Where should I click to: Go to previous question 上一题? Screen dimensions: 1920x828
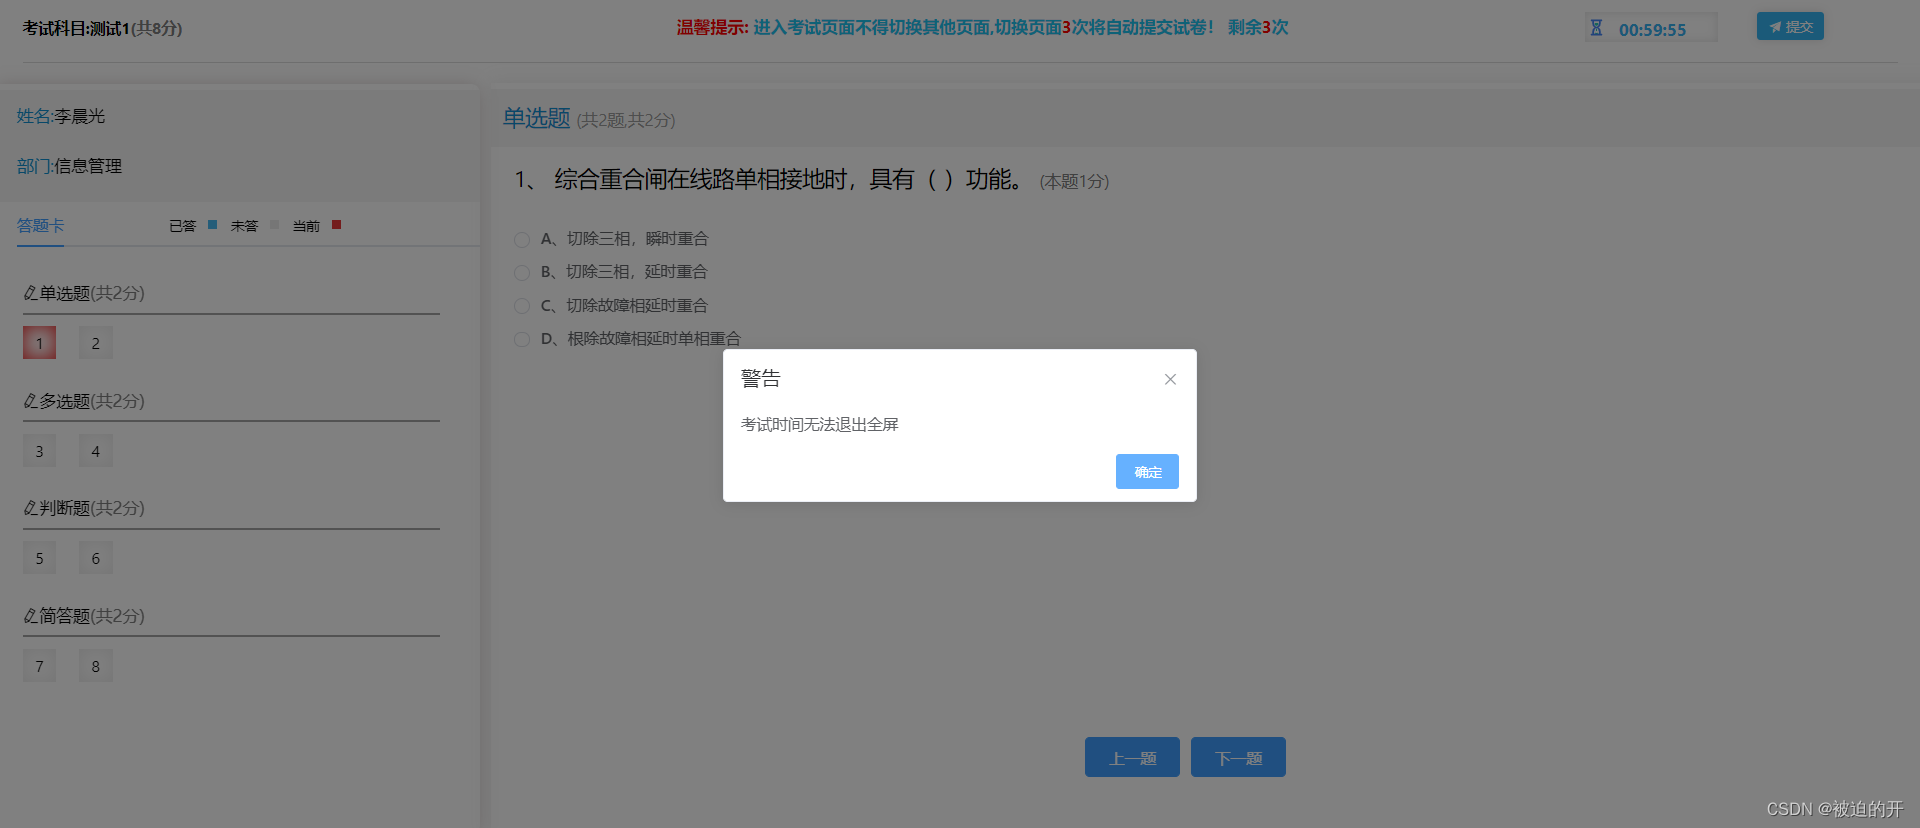pyautogui.click(x=1132, y=757)
